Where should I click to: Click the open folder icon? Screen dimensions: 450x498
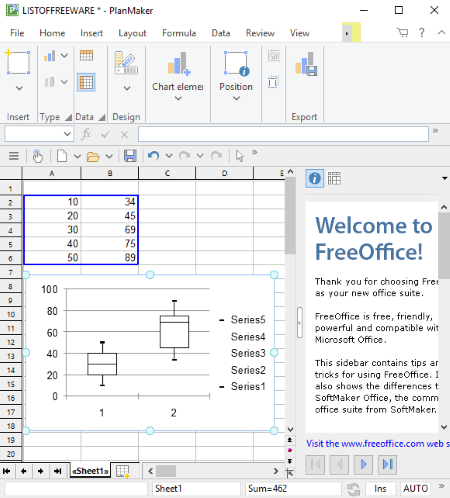click(x=93, y=156)
